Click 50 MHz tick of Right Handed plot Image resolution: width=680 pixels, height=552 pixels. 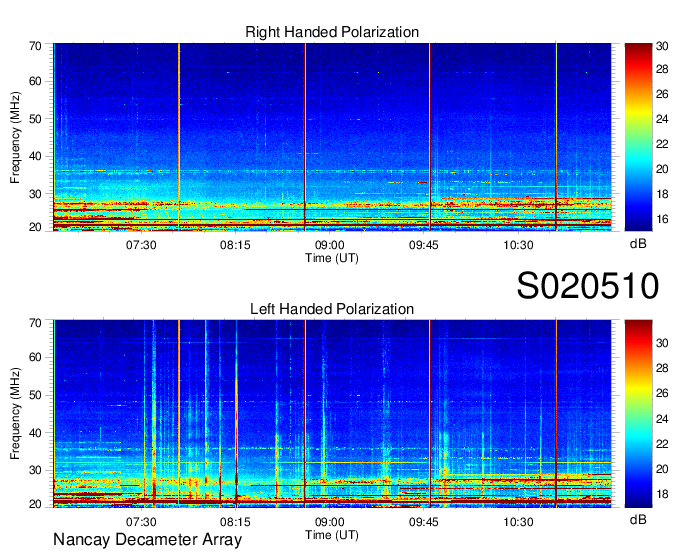35,119
